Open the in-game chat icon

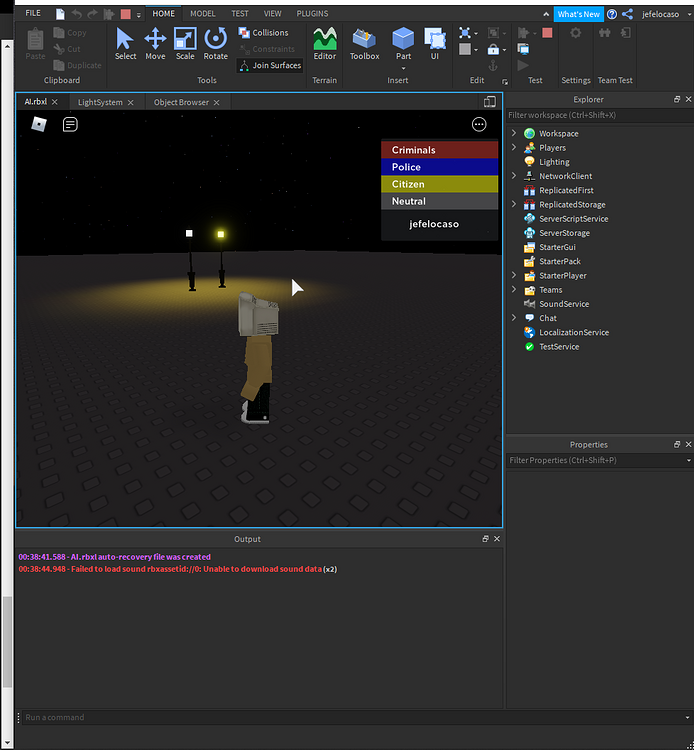click(x=70, y=125)
